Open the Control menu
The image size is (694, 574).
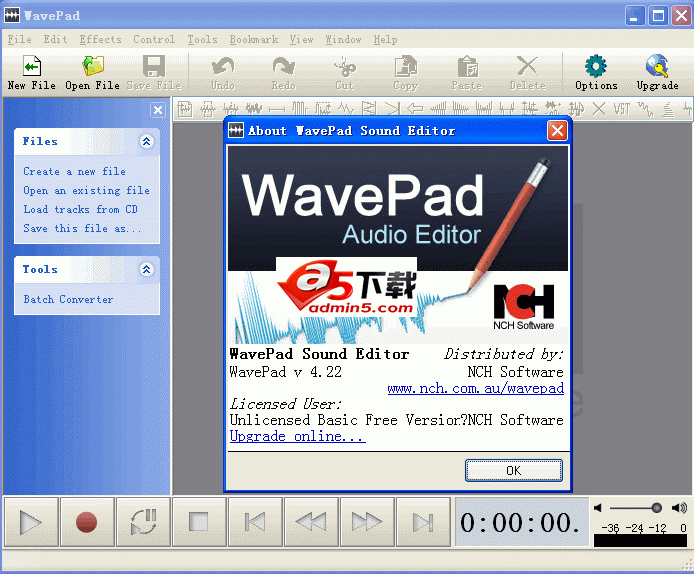click(x=154, y=39)
